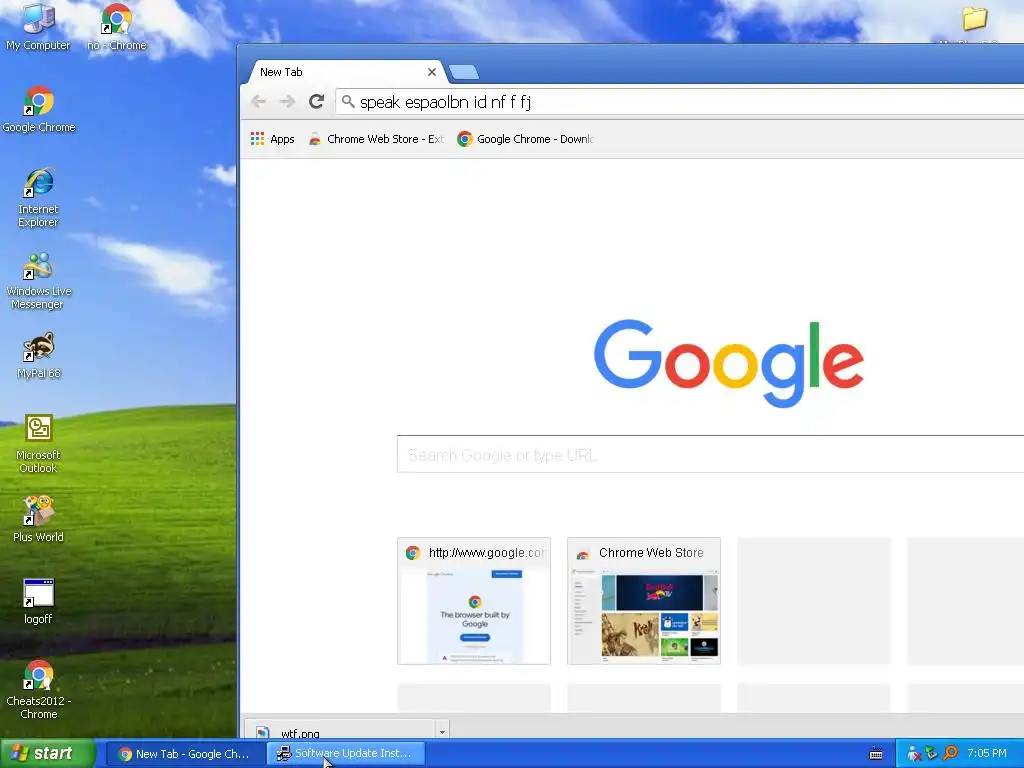Open the Google Chrome - Download bookmark
The image size is (1024, 768).
tap(526, 138)
